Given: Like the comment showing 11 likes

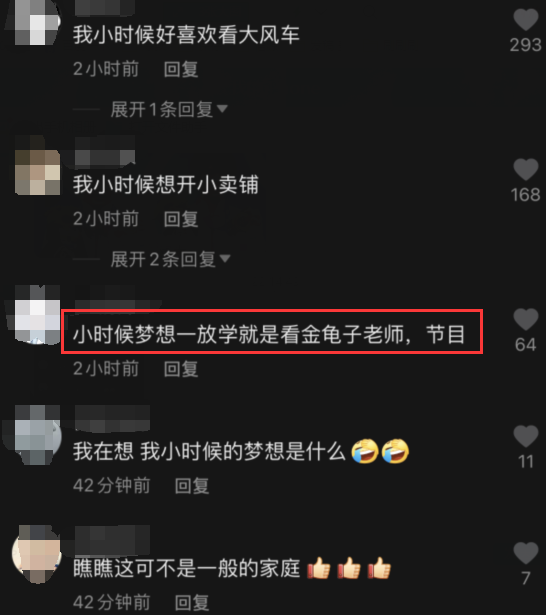Looking at the screenshot, I should coord(526,436).
